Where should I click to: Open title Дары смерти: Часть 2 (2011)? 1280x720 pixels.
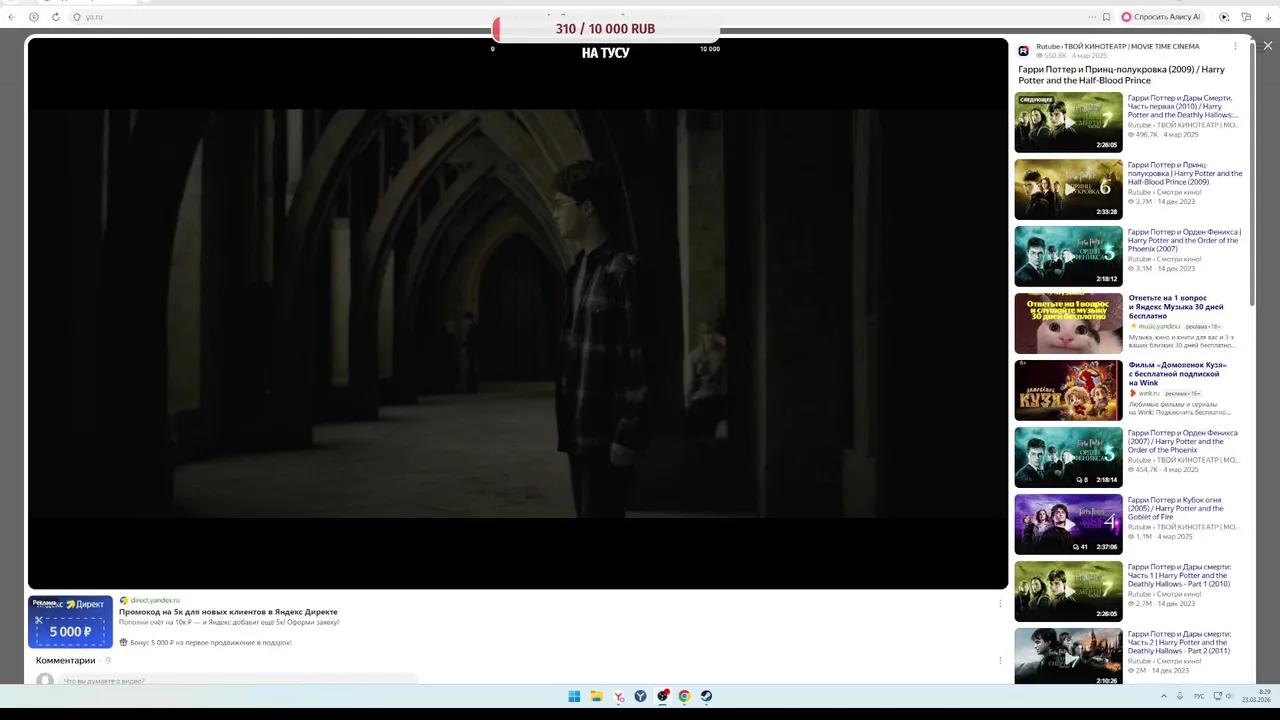tap(1179, 642)
